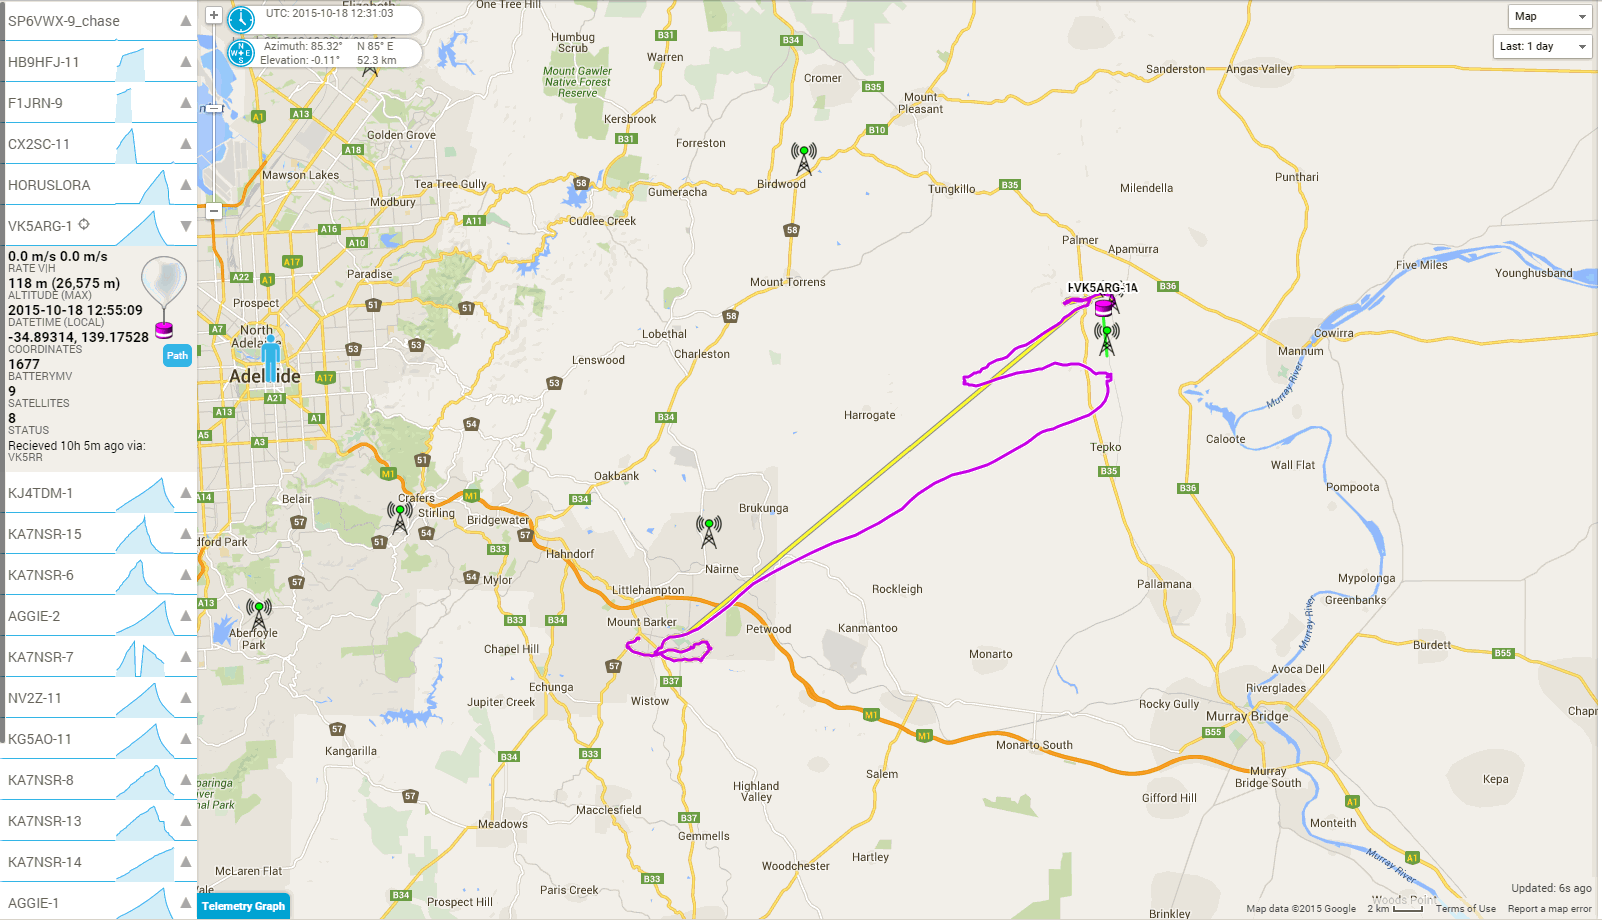Open the Map type dropdown
This screenshot has height=920, width=1602.
1550,16
